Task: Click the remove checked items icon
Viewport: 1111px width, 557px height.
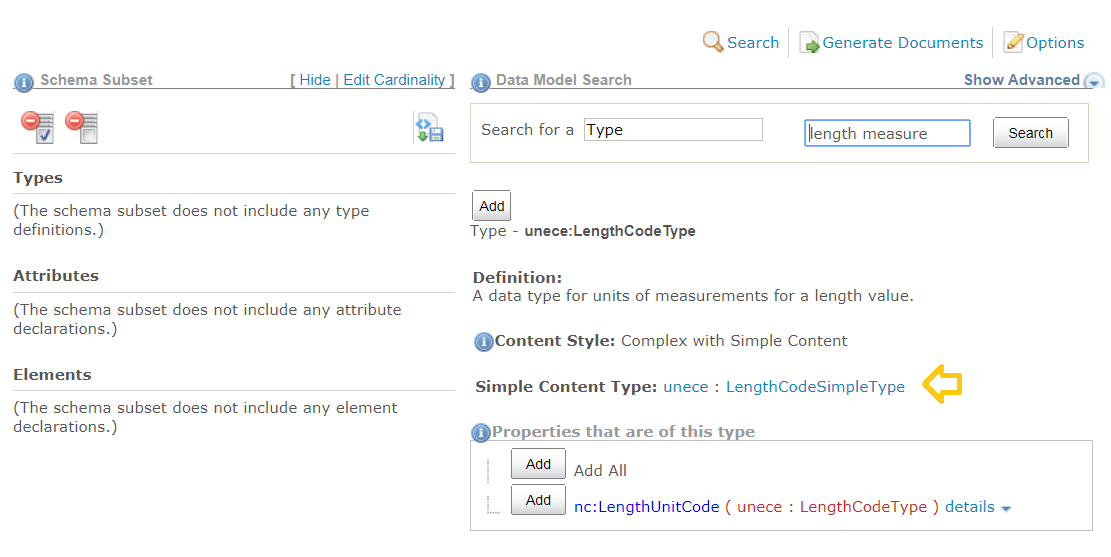Action: (x=37, y=127)
